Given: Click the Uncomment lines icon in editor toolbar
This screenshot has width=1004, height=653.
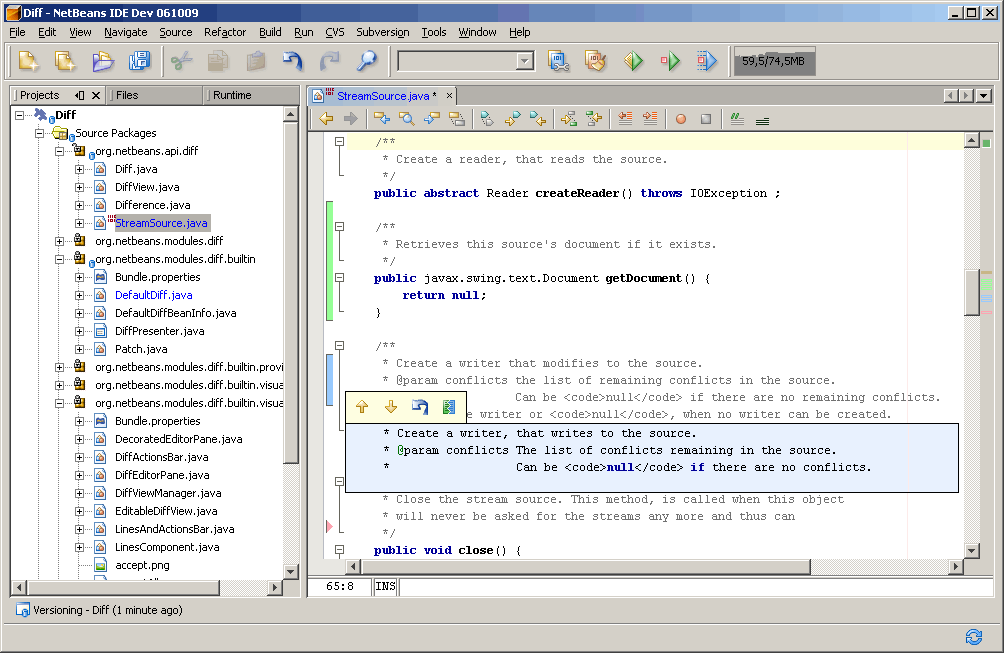Looking at the screenshot, I should 762,120.
